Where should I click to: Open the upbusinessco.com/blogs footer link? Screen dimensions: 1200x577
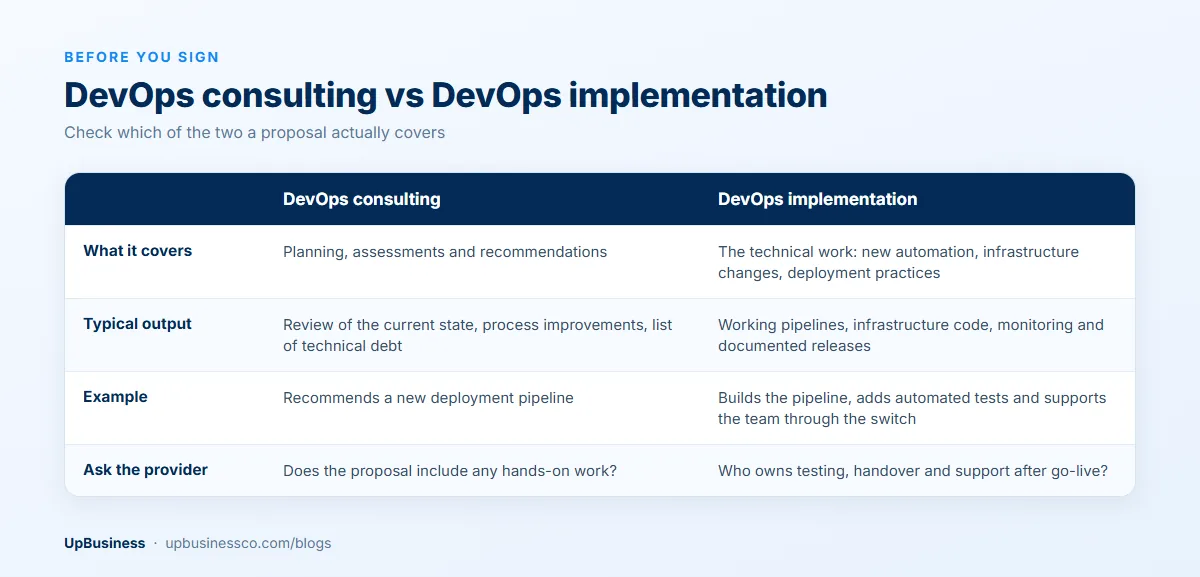click(248, 543)
